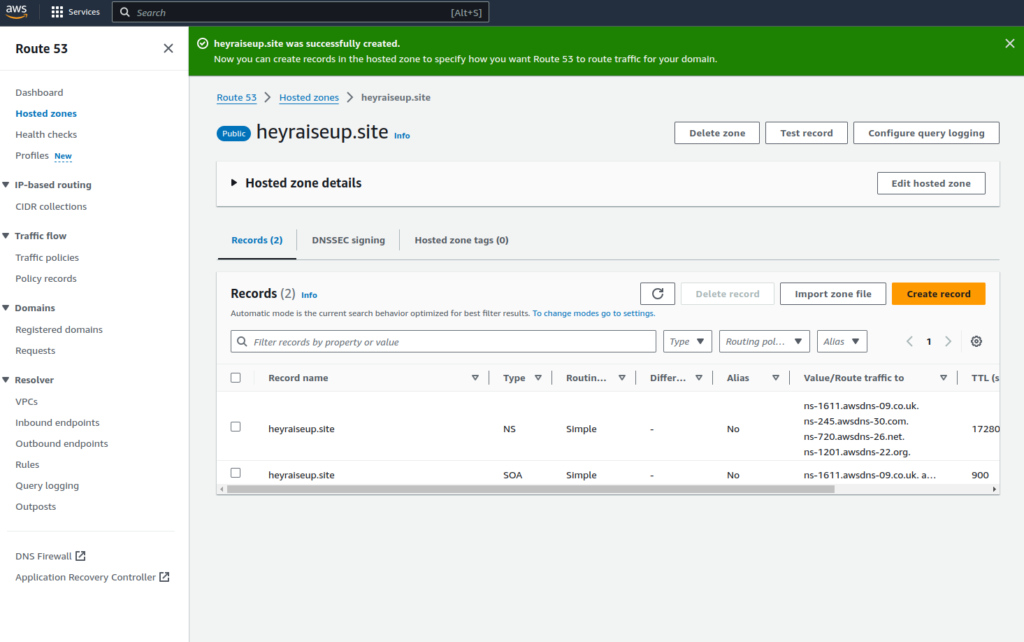Click the Public badge on hosted zone

pyautogui.click(x=233, y=133)
